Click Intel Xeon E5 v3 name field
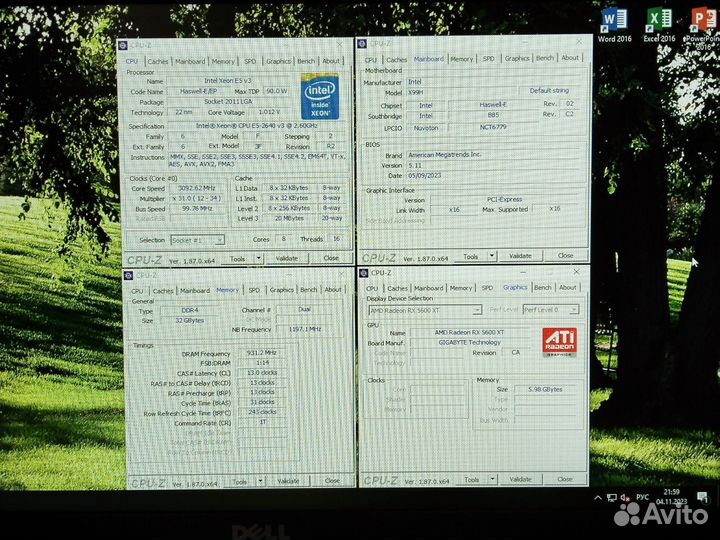Screen dimensions: 720x540 click(228, 81)
